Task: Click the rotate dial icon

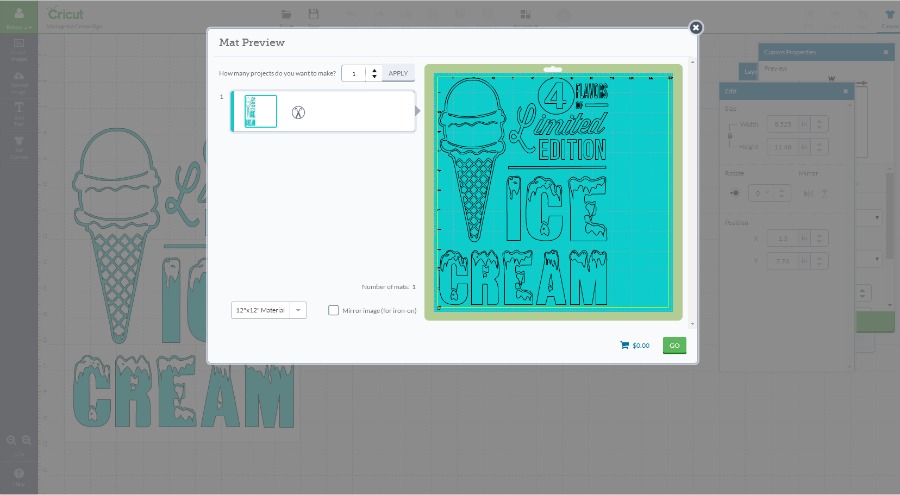Action: click(x=735, y=193)
